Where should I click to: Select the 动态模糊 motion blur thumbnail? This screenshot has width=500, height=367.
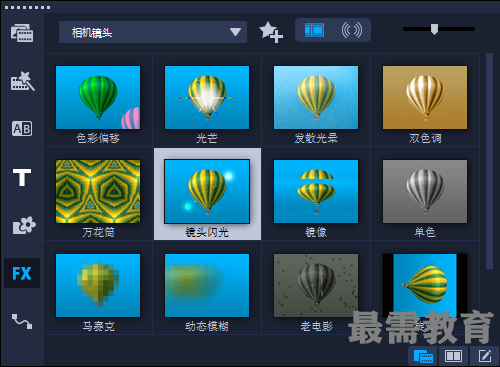(207, 285)
